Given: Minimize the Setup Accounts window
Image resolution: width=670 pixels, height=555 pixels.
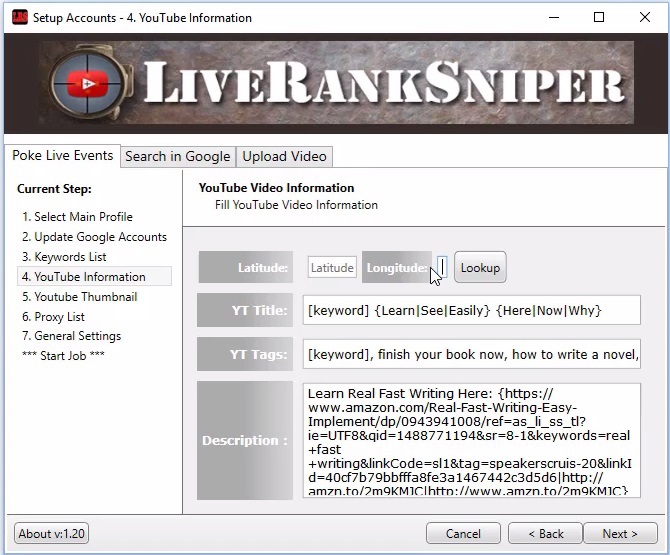Looking at the screenshot, I should (x=554, y=18).
